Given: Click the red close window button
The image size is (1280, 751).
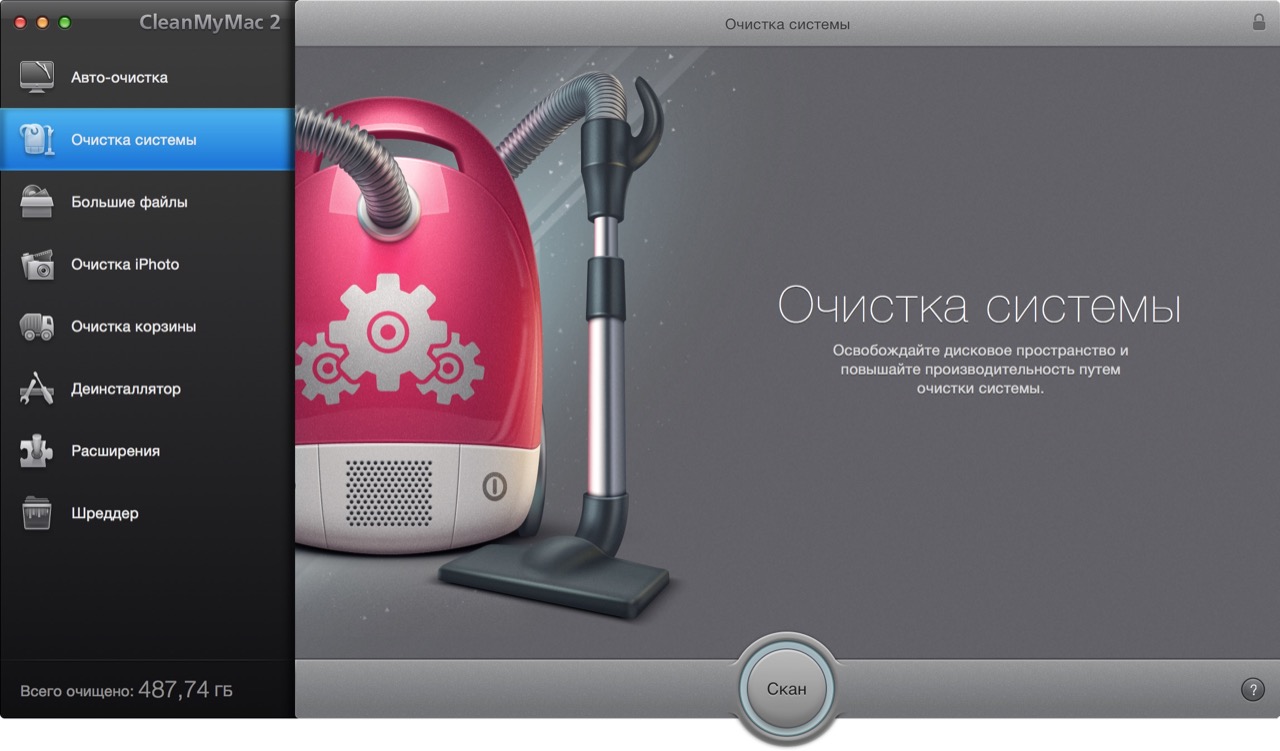Looking at the screenshot, I should (20, 22).
